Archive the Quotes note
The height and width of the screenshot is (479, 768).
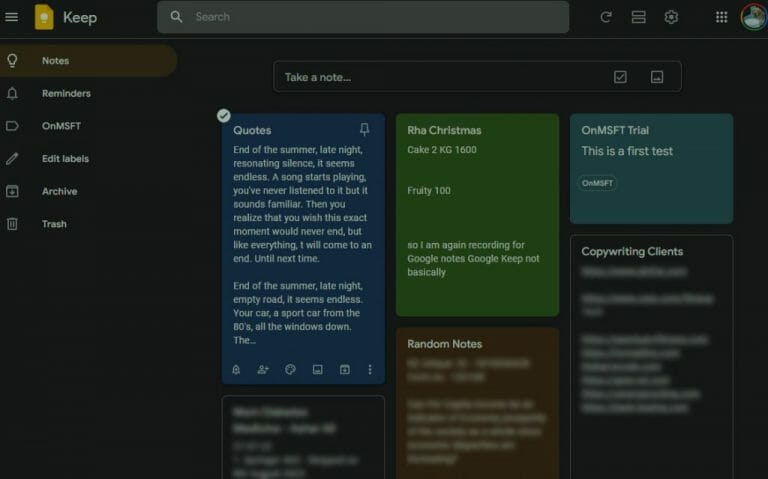coord(345,369)
